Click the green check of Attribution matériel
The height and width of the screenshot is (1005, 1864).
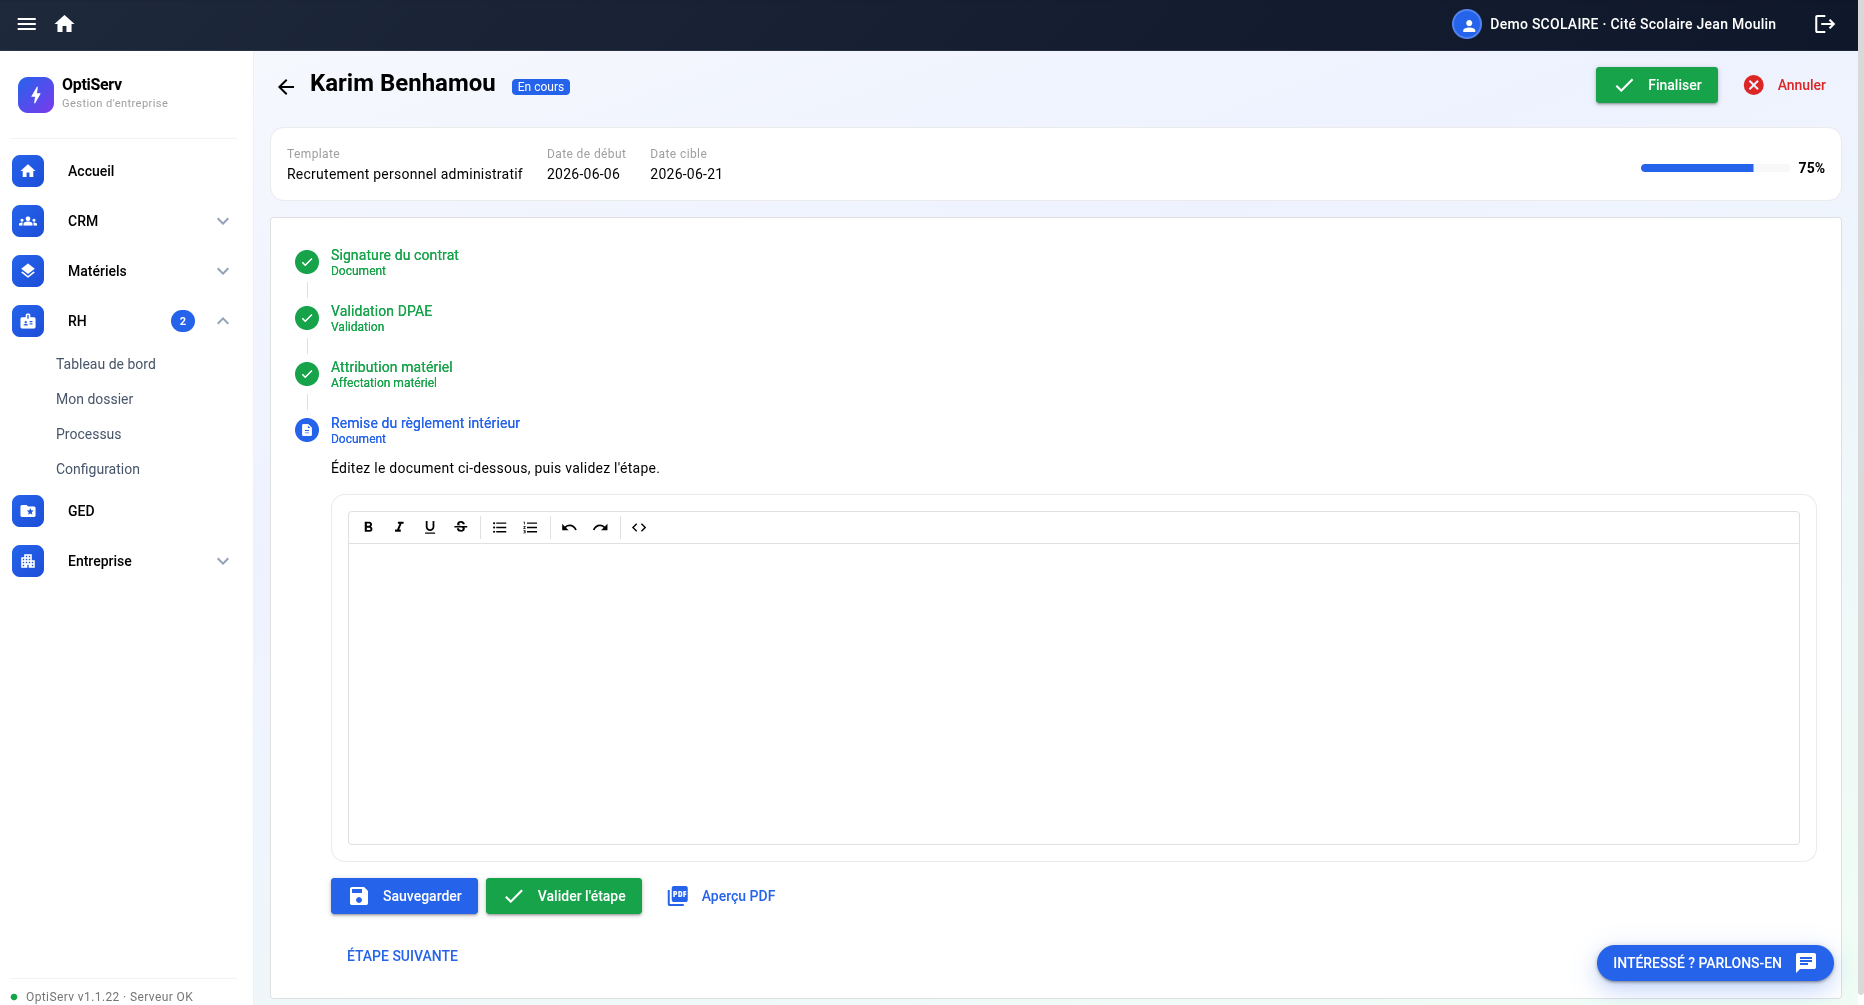pos(307,374)
